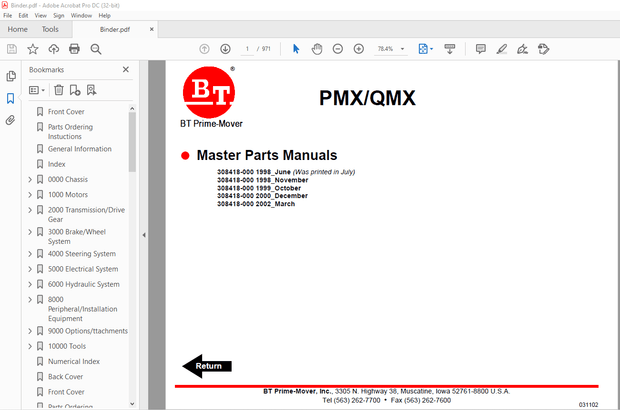Click the Zoom Out minus icon
Image resolution: width=620 pixels, height=410 pixels.
point(338,49)
